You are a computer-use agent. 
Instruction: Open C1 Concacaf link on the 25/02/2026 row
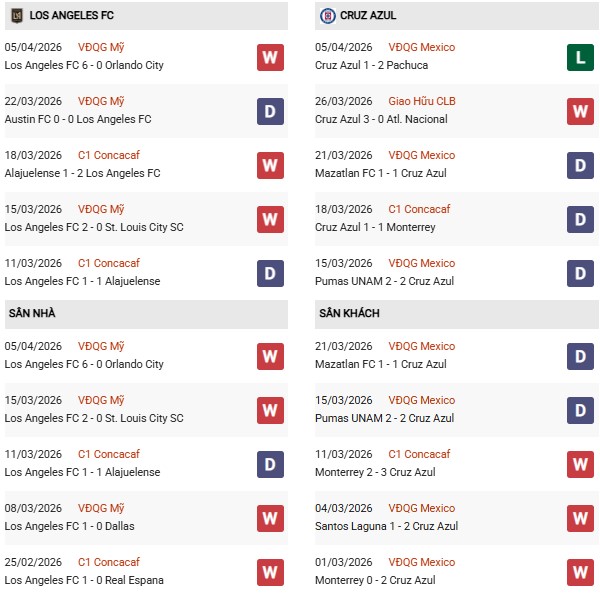click(x=109, y=562)
